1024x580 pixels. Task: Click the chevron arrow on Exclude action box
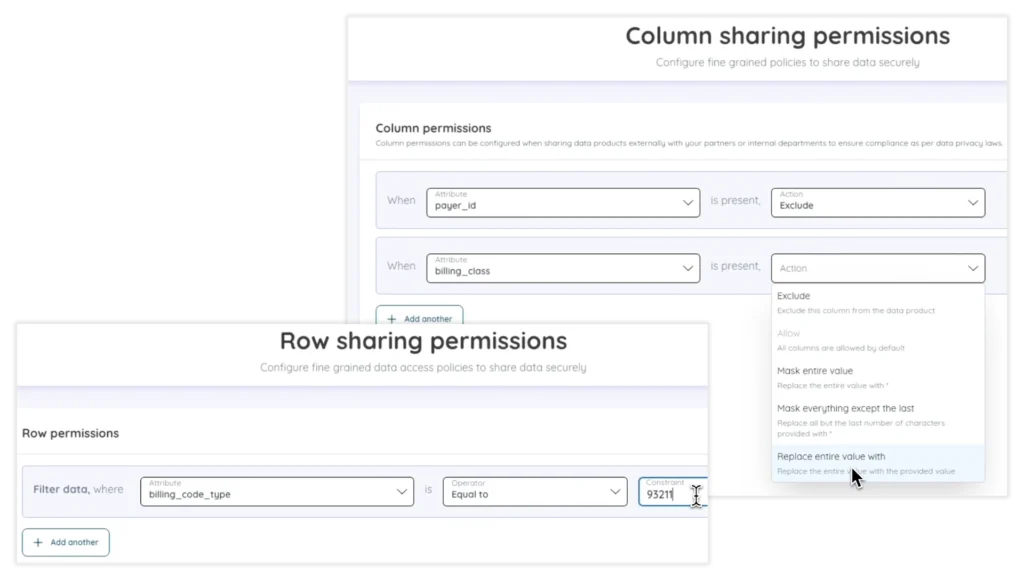click(973, 203)
